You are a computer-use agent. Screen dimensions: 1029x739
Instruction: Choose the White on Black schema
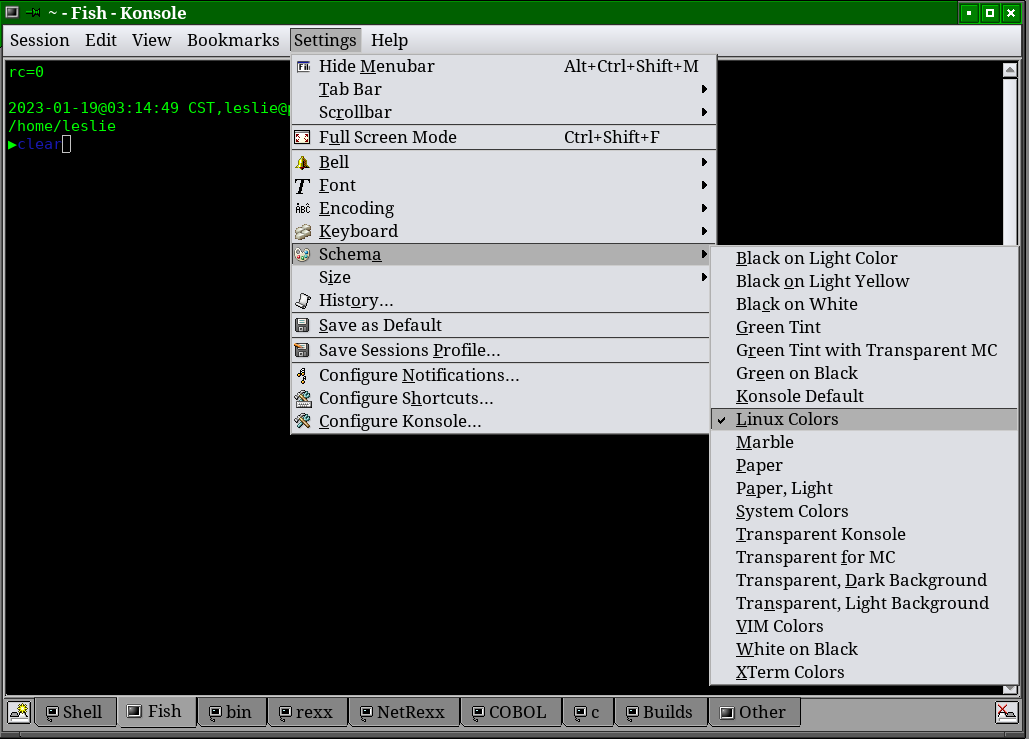click(x=864, y=650)
